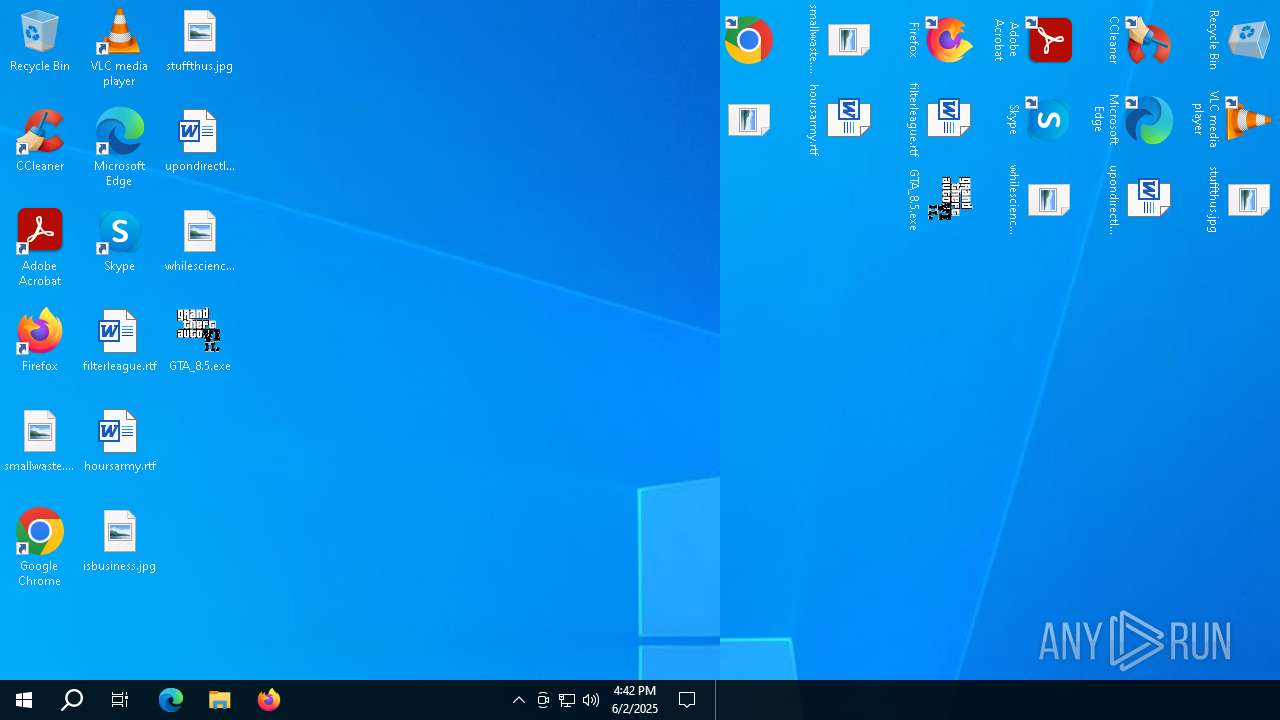Select the upright upondirectl... Word document
The width and height of the screenshot is (1280, 720).
199,142
